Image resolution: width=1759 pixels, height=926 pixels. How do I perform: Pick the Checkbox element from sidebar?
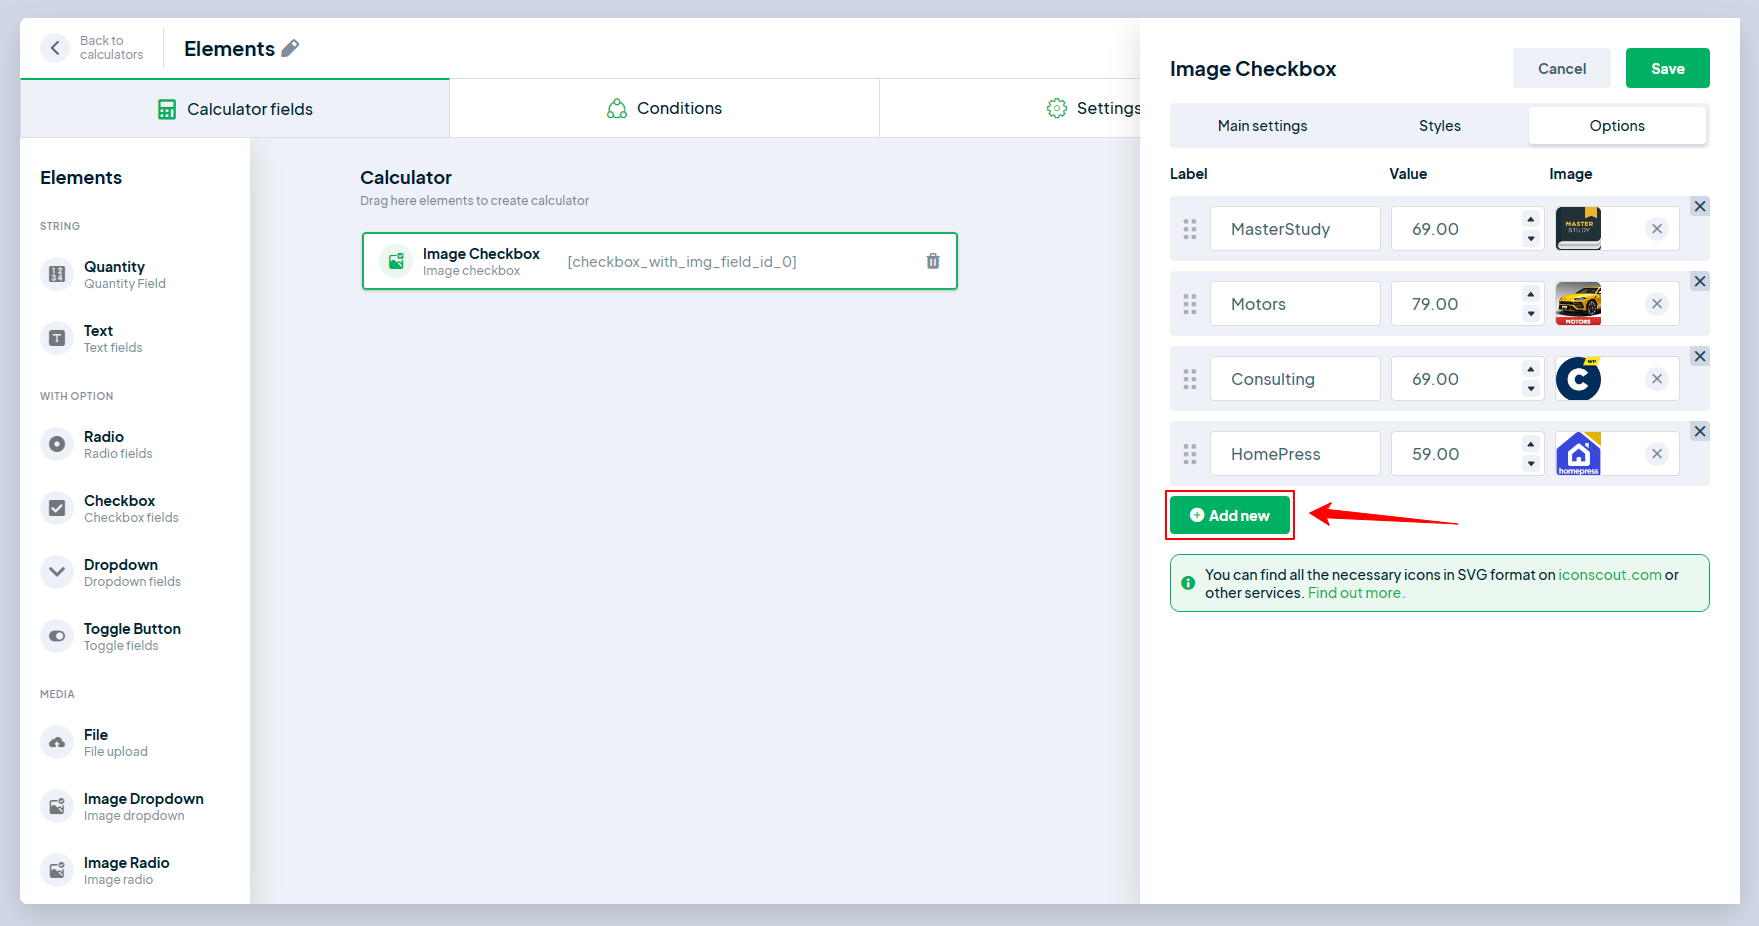(x=119, y=508)
